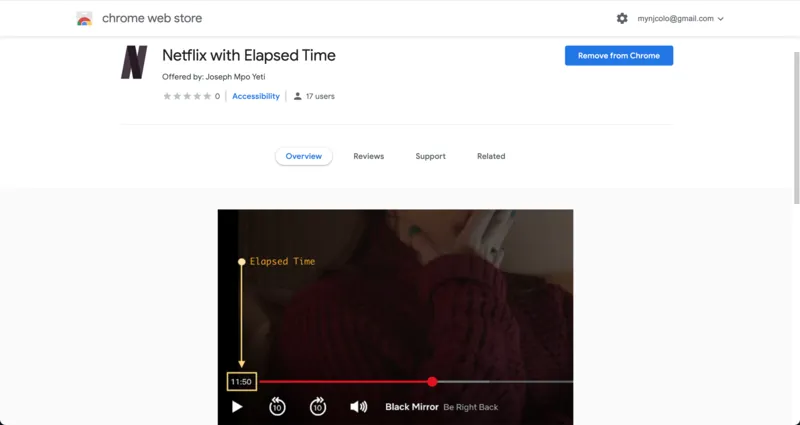Click the Netflix extension N logo
Viewport: 800px width, 425px height.
click(x=134, y=62)
